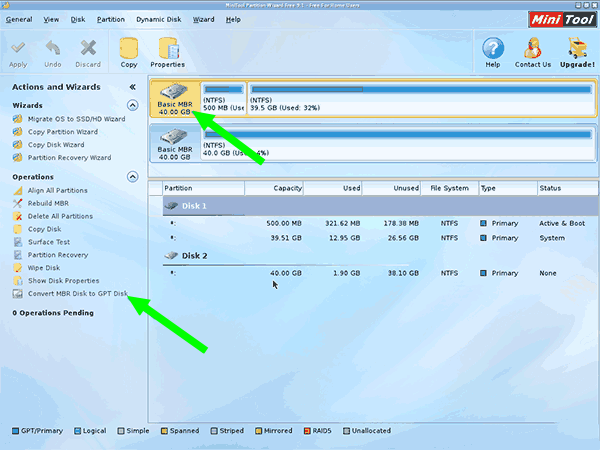Click the Copy toolbar icon
Image resolution: width=600 pixels, height=450 pixels.
129,48
